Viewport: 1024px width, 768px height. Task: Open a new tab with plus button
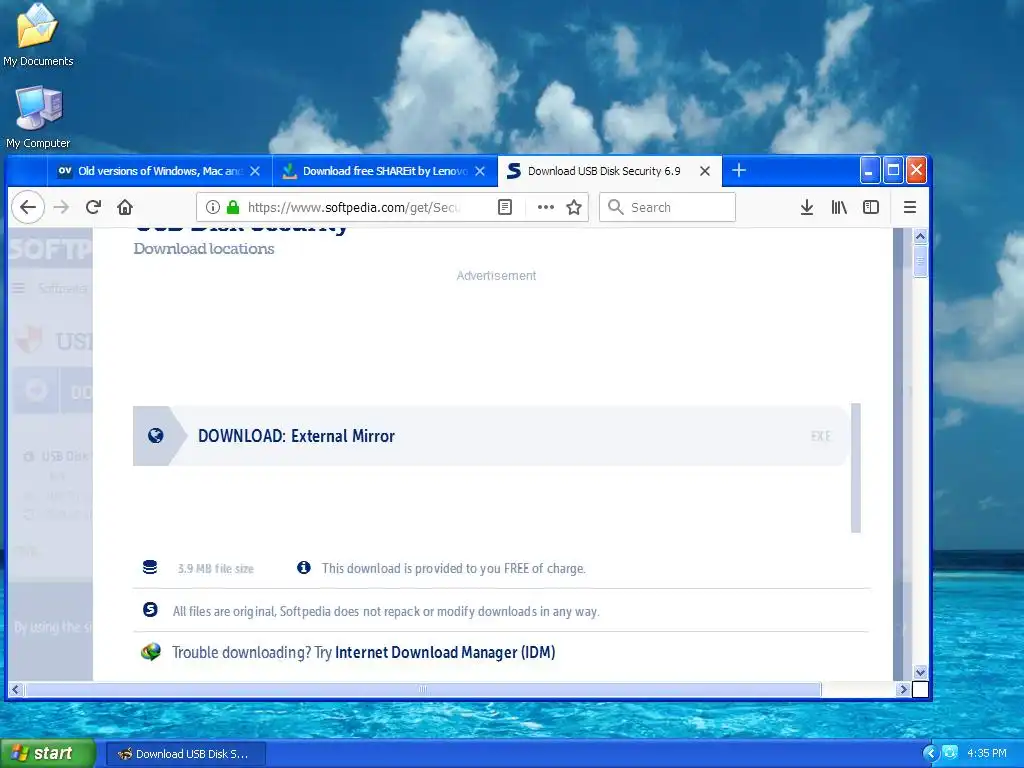point(739,170)
